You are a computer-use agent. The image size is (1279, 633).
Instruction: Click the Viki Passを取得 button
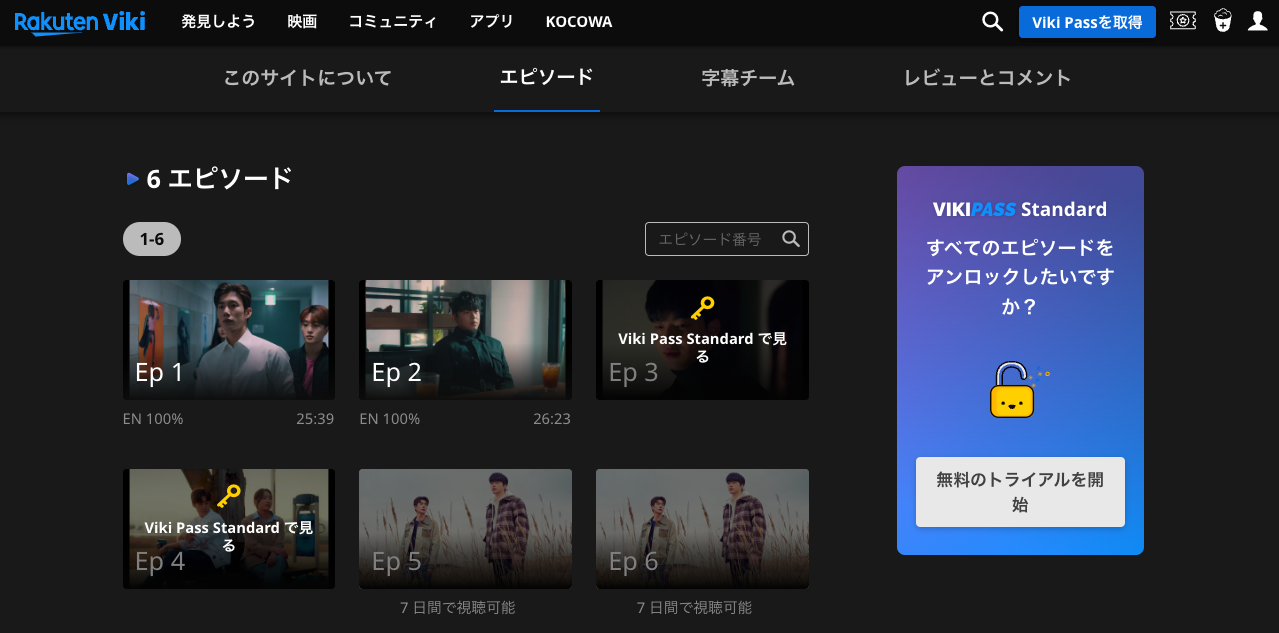click(x=1087, y=22)
